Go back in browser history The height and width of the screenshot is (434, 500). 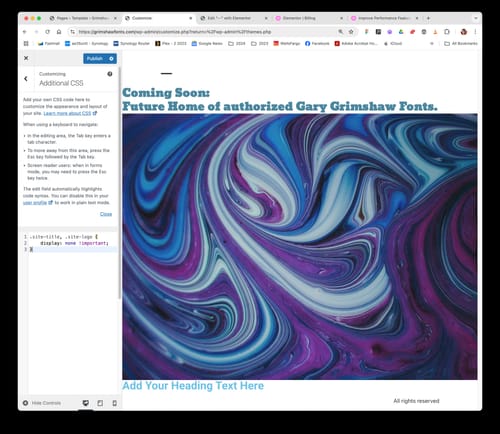tap(24, 32)
